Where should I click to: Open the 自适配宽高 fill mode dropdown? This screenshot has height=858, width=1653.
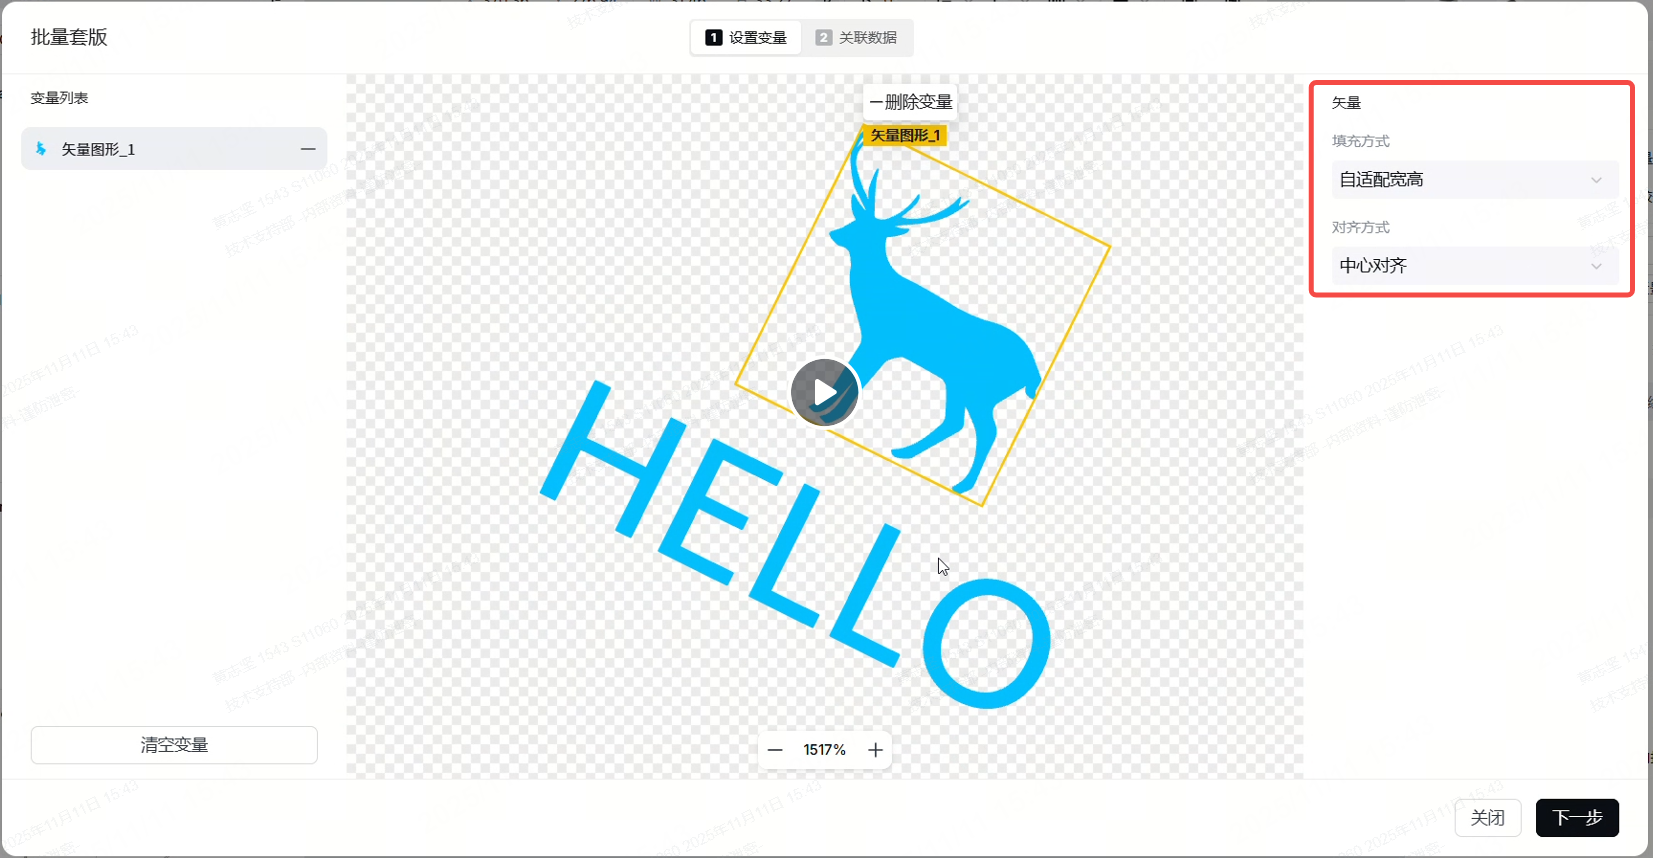pos(1474,180)
